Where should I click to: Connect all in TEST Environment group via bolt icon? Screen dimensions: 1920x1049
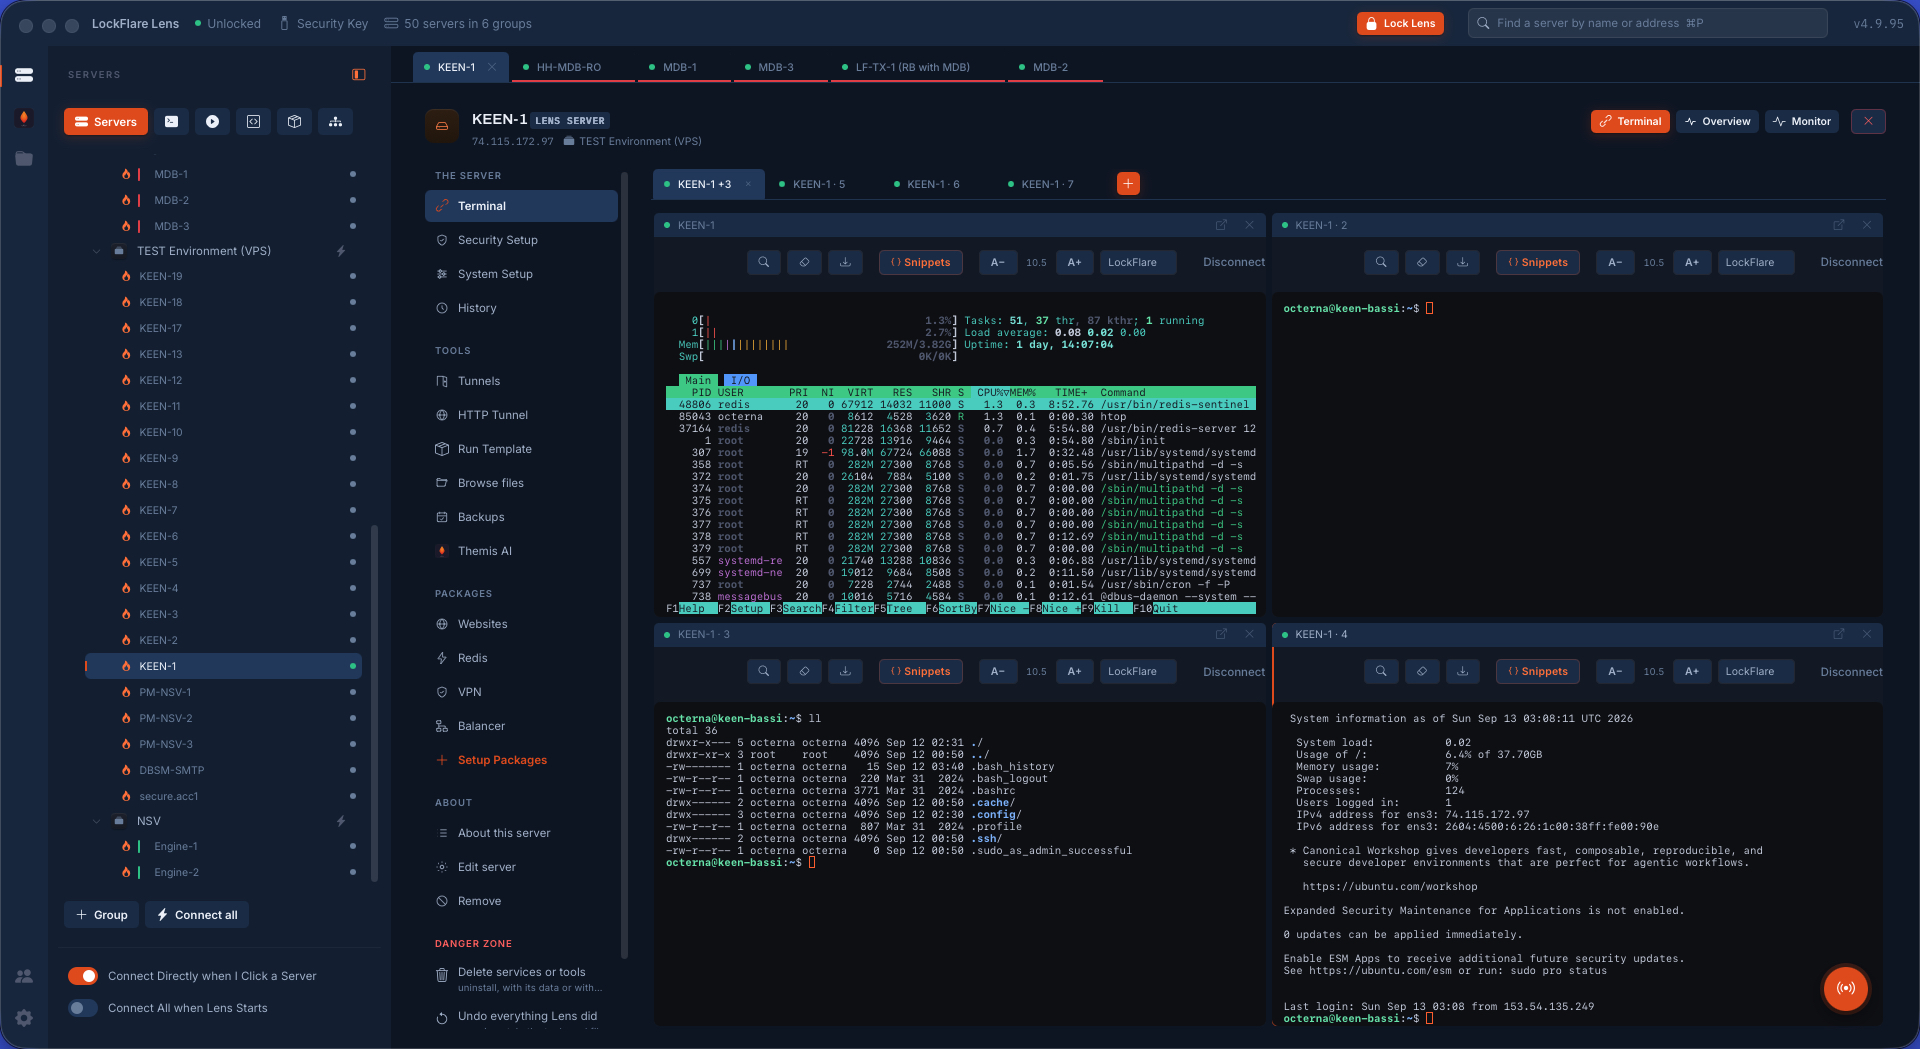point(341,251)
